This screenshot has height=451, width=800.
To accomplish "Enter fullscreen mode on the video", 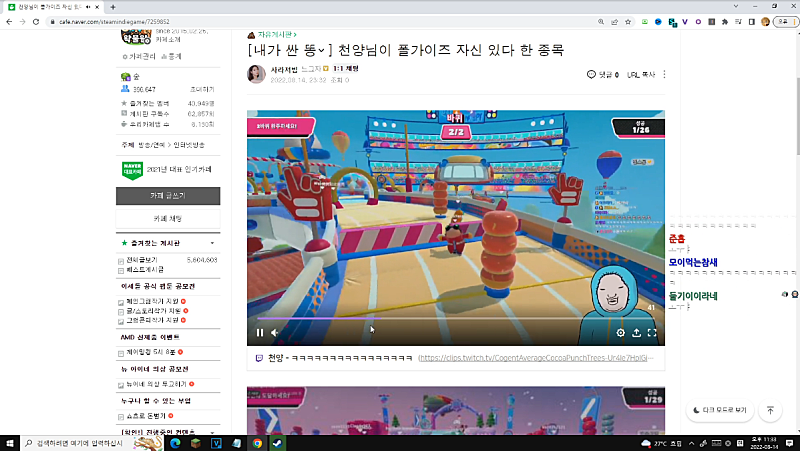I will pyautogui.click(x=652, y=333).
